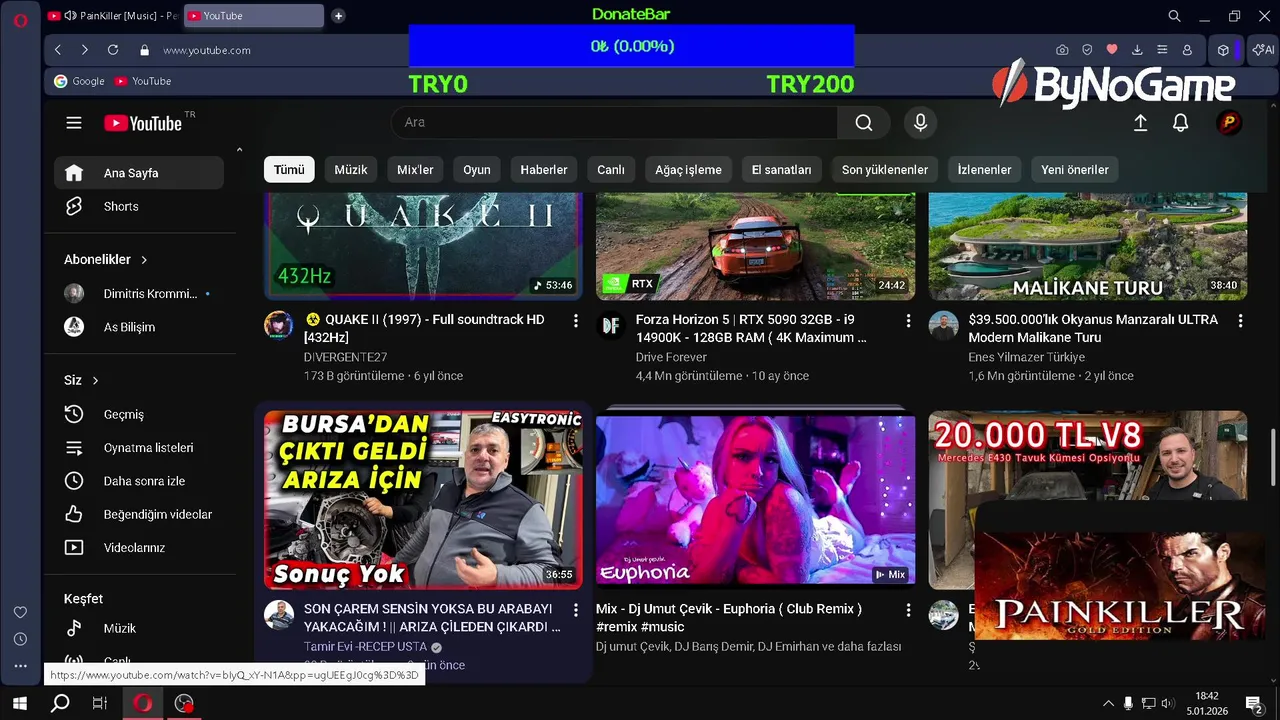Show hidden system tray icons chevron
This screenshot has height=720, width=1280.
(1108, 703)
